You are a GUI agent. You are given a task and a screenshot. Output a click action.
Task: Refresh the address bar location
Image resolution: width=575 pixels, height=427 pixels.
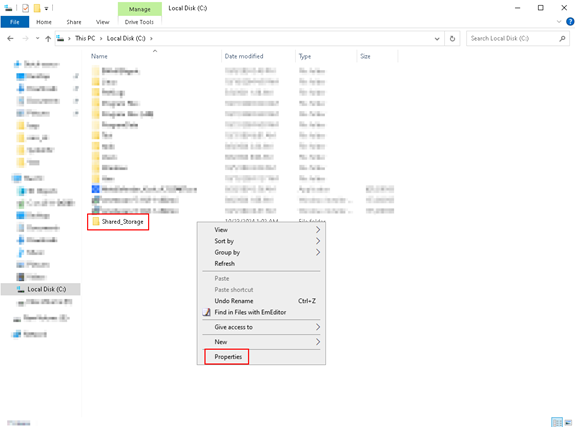click(452, 39)
